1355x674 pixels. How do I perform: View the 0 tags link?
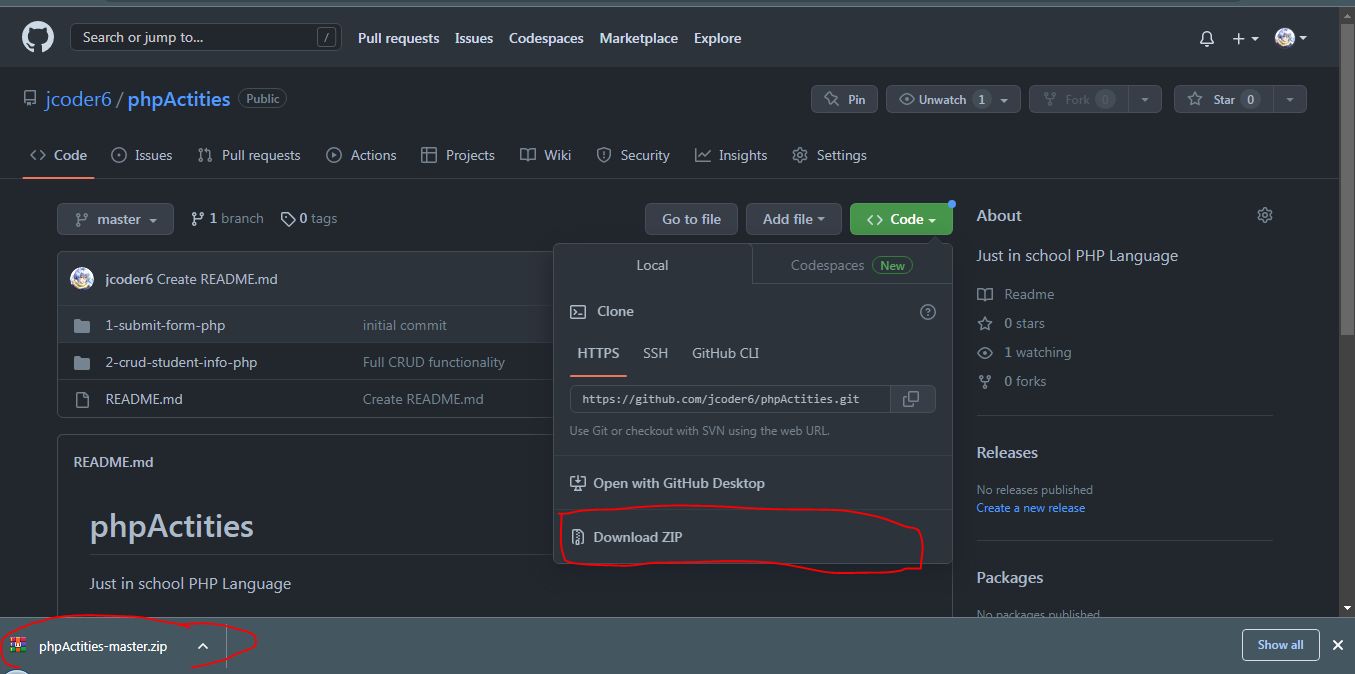[309, 219]
